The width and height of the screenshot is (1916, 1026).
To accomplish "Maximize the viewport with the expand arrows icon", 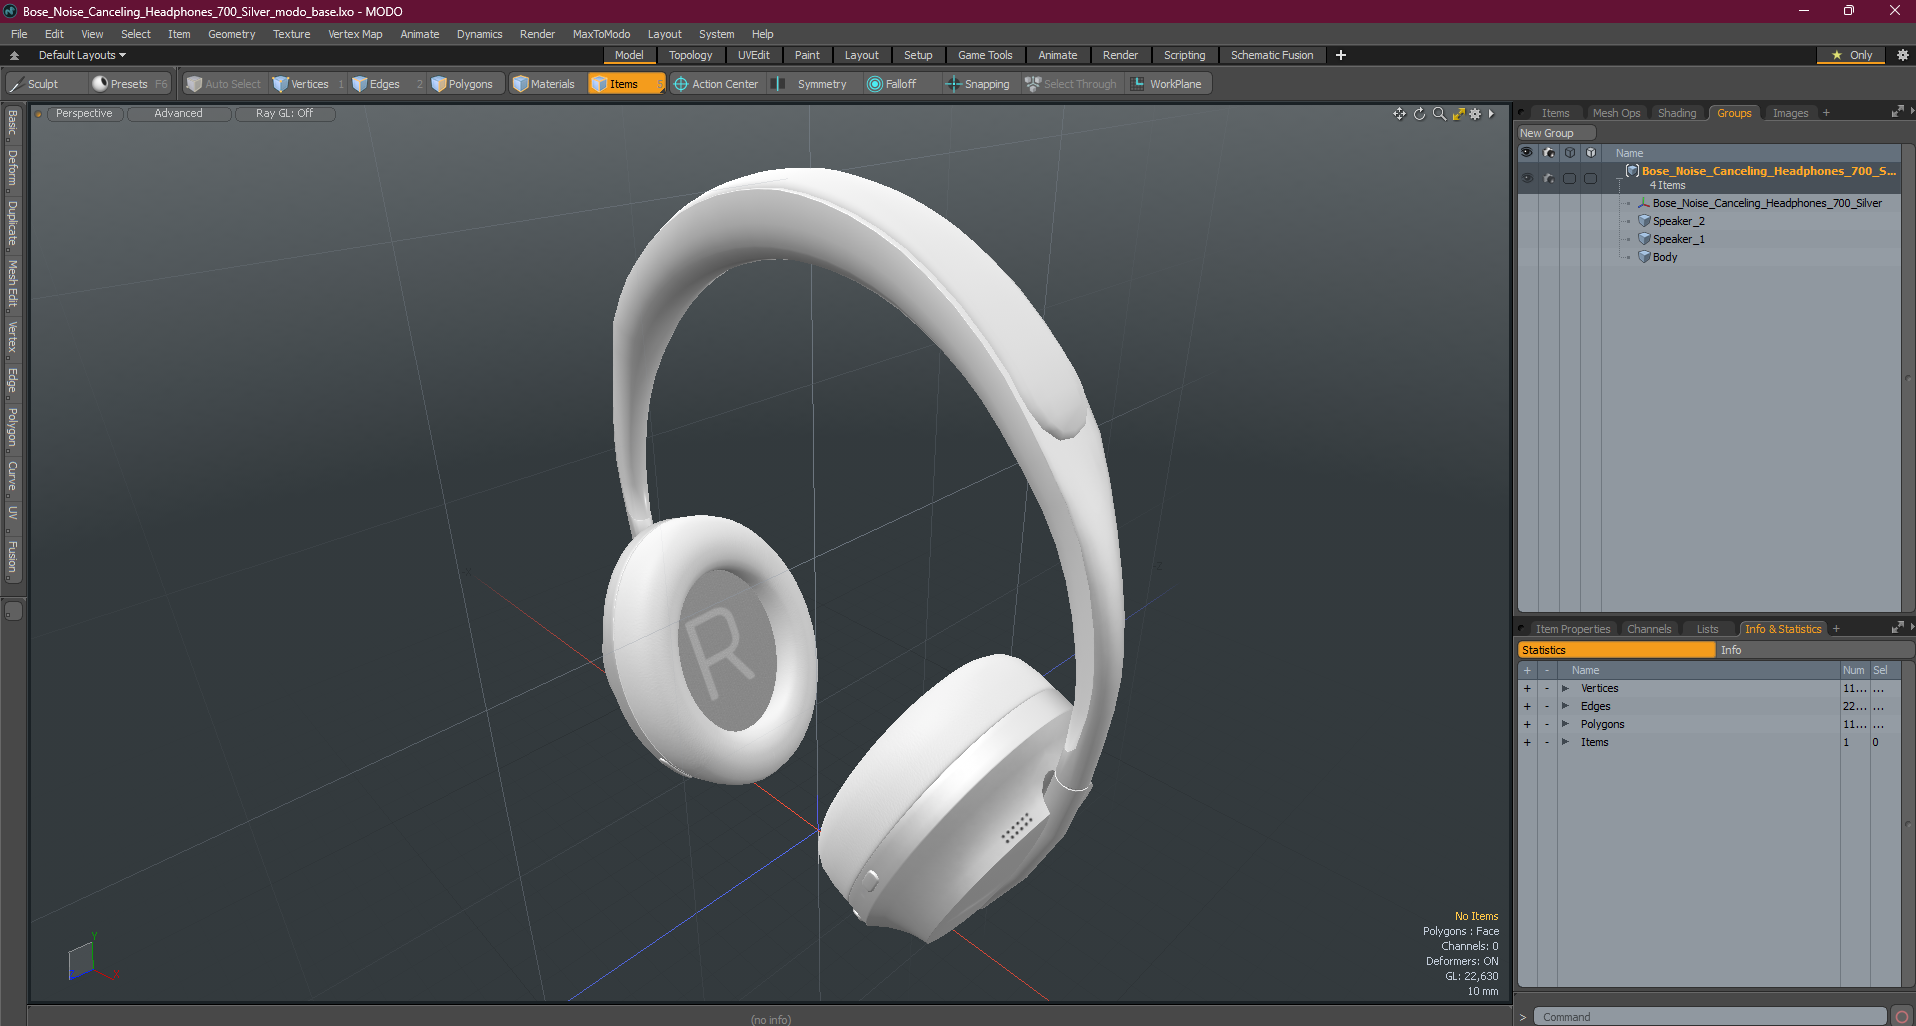I will [1458, 114].
